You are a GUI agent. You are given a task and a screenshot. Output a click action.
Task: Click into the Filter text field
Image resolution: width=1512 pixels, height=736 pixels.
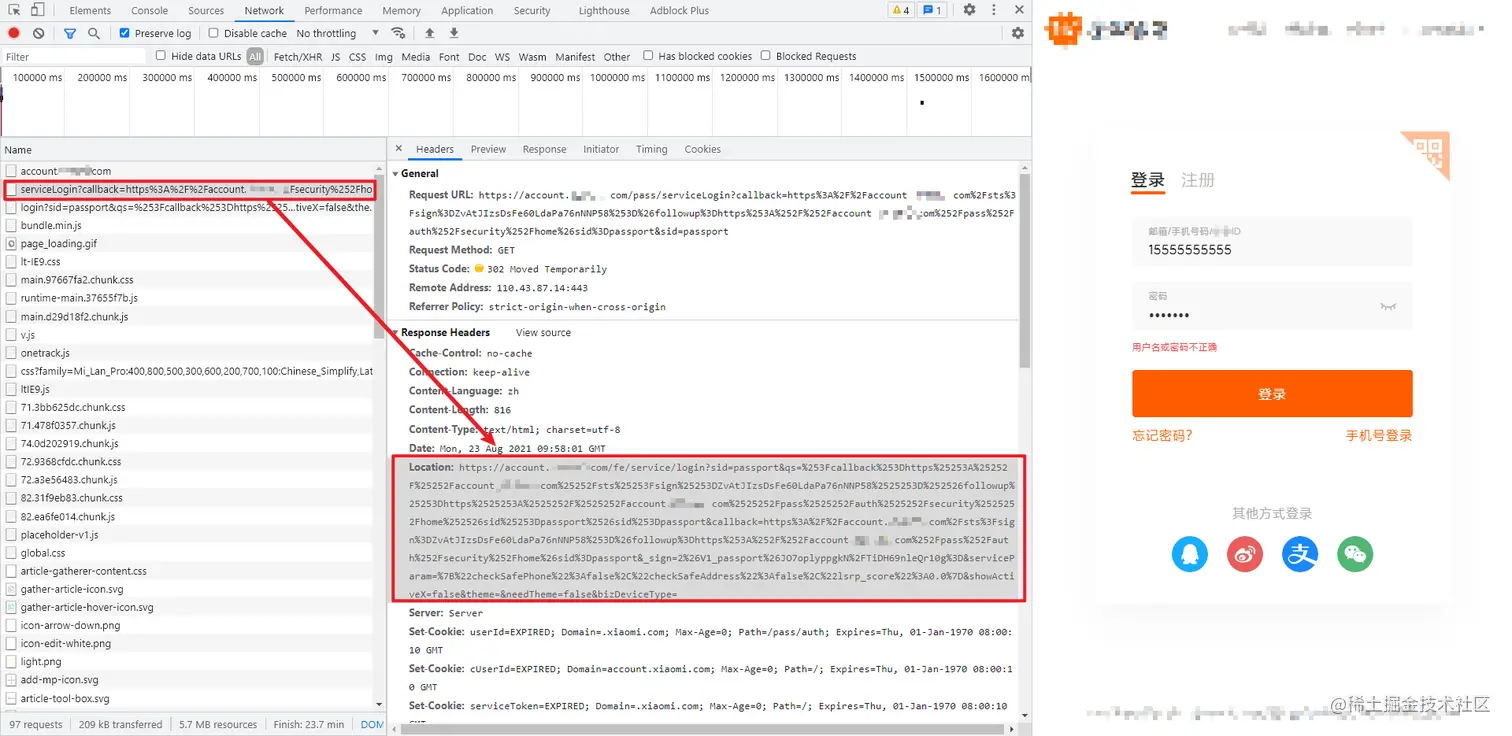(x=75, y=57)
